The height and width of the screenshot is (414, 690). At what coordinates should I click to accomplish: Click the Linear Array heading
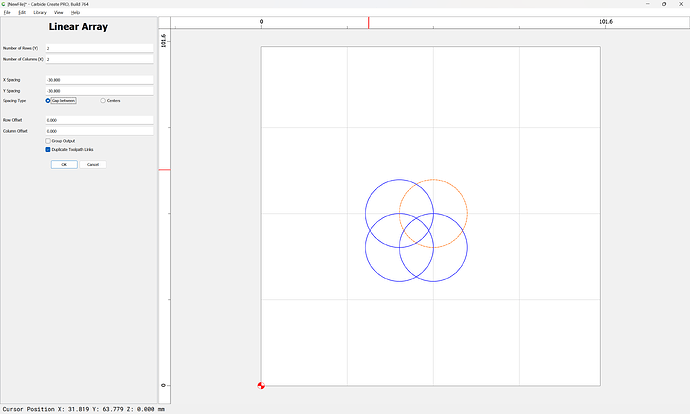click(x=78, y=27)
